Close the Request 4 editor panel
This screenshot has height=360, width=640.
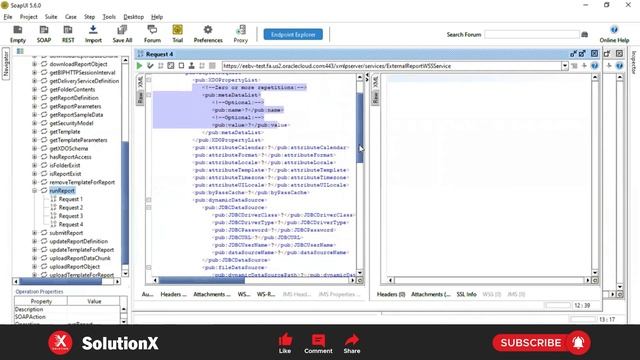[594, 54]
